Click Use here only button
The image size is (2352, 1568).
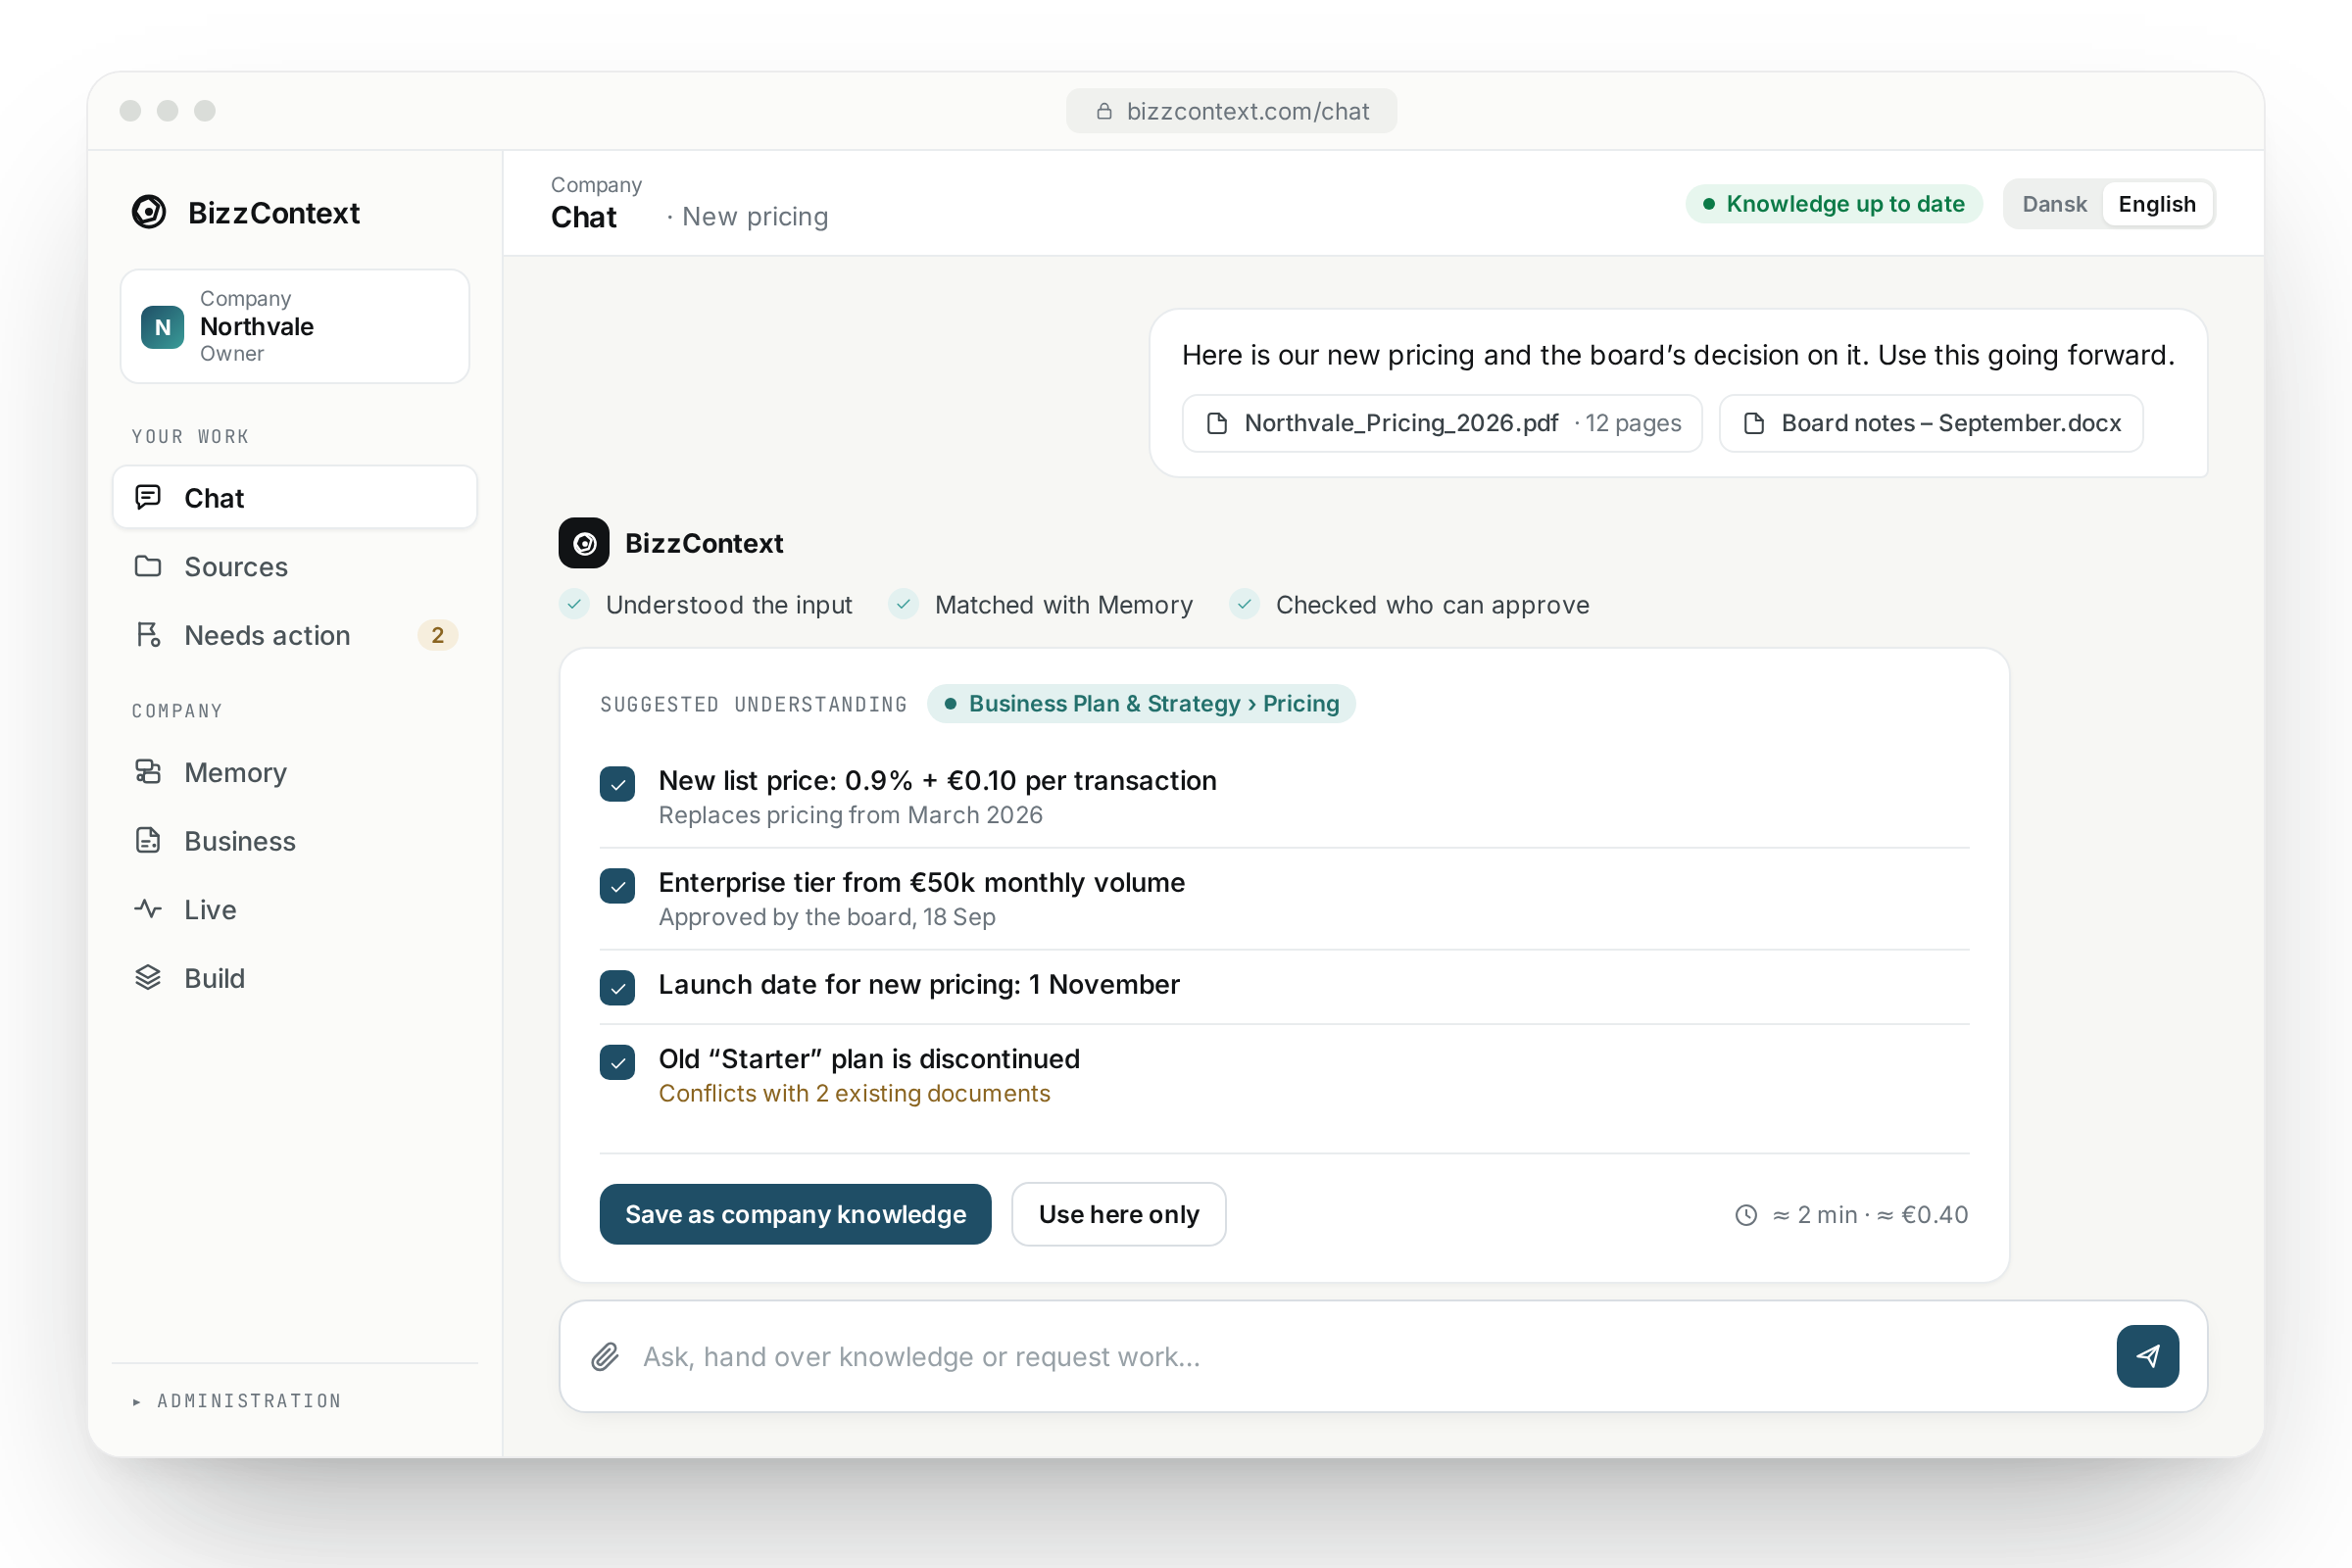click(x=1118, y=1214)
